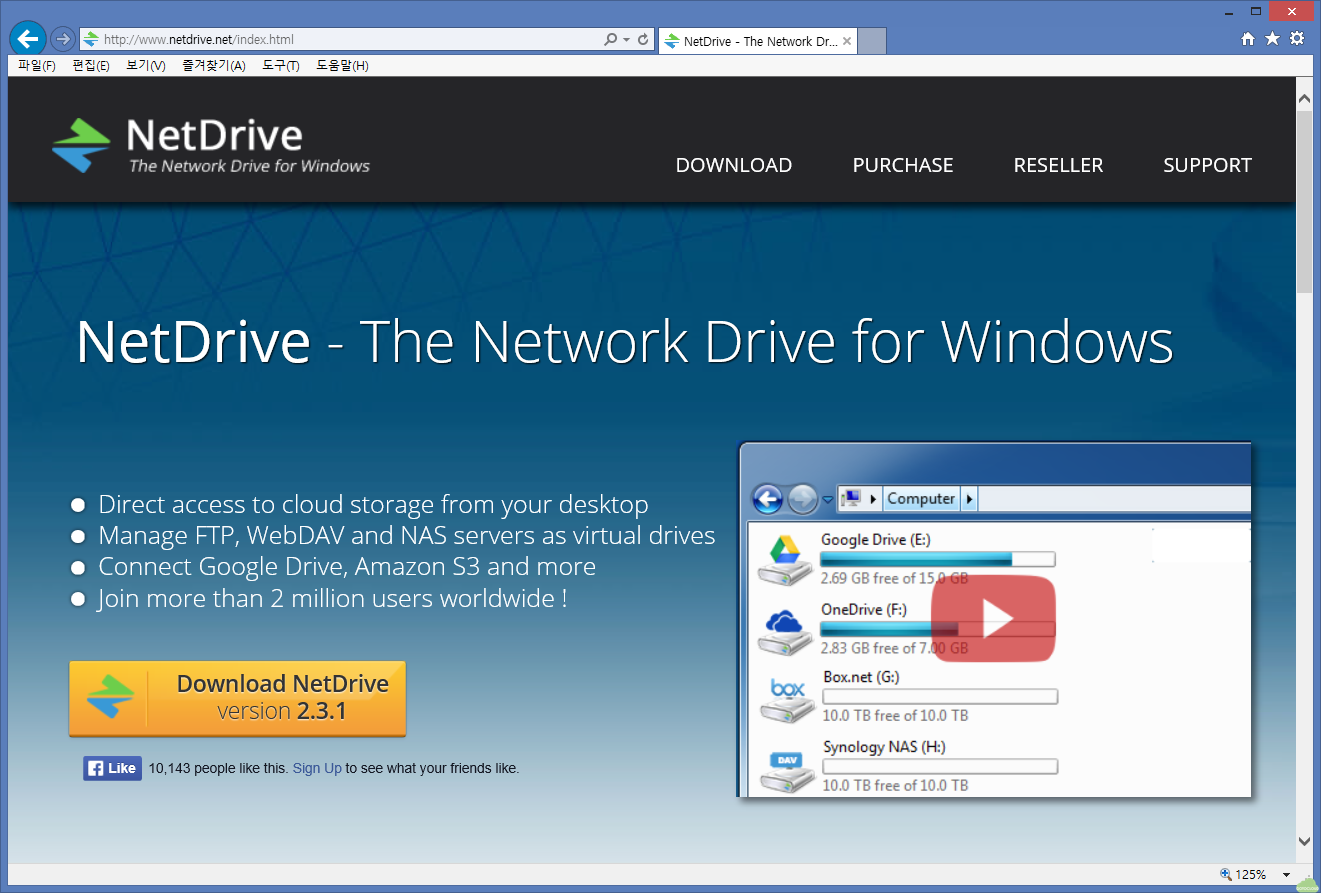Click Download NetDrive version 2.3.1 button
The height and width of the screenshot is (893, 1321).
point(237,698)
